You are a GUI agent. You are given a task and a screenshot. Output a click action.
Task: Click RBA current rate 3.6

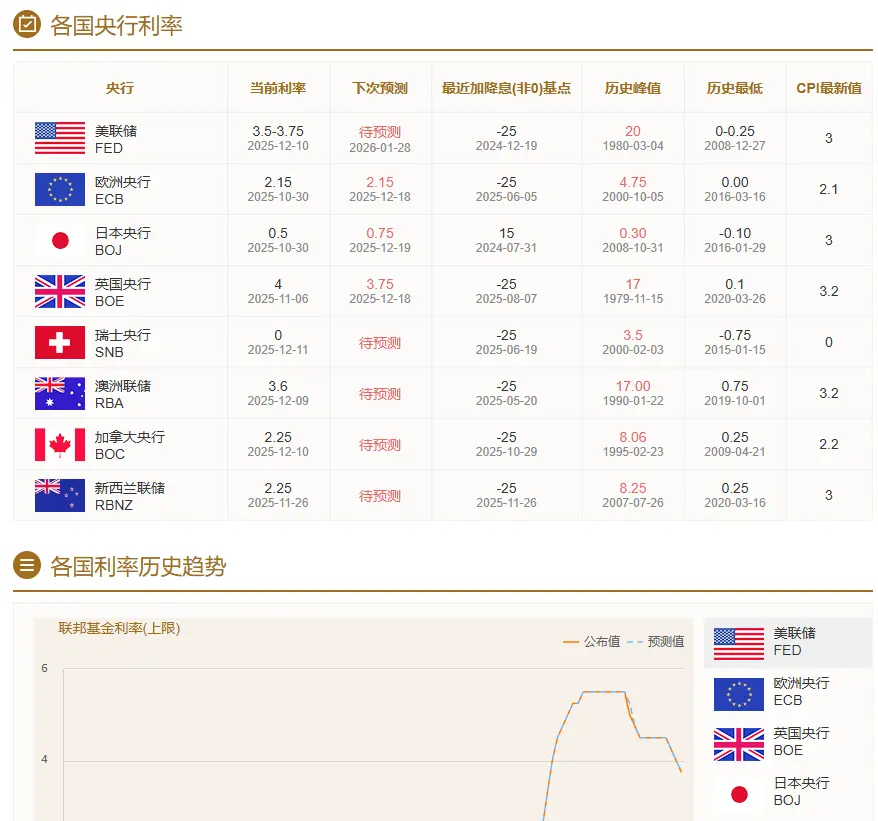pyautogui.click(x=278, y=386)
